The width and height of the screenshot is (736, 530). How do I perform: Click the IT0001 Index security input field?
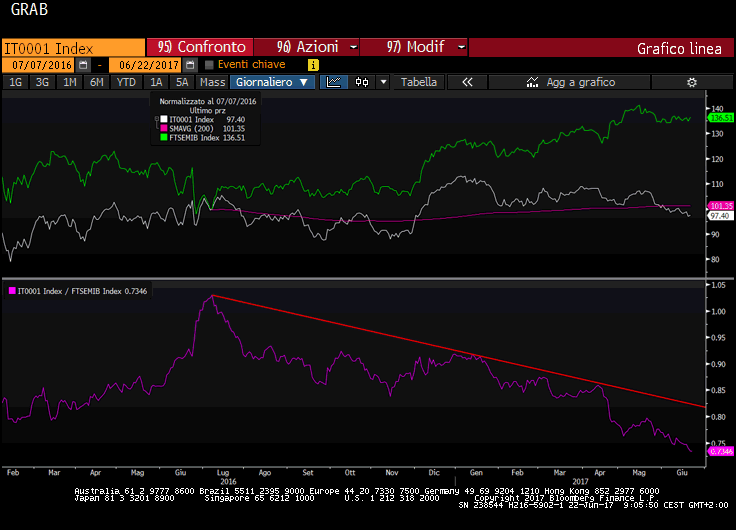point(74,48)
